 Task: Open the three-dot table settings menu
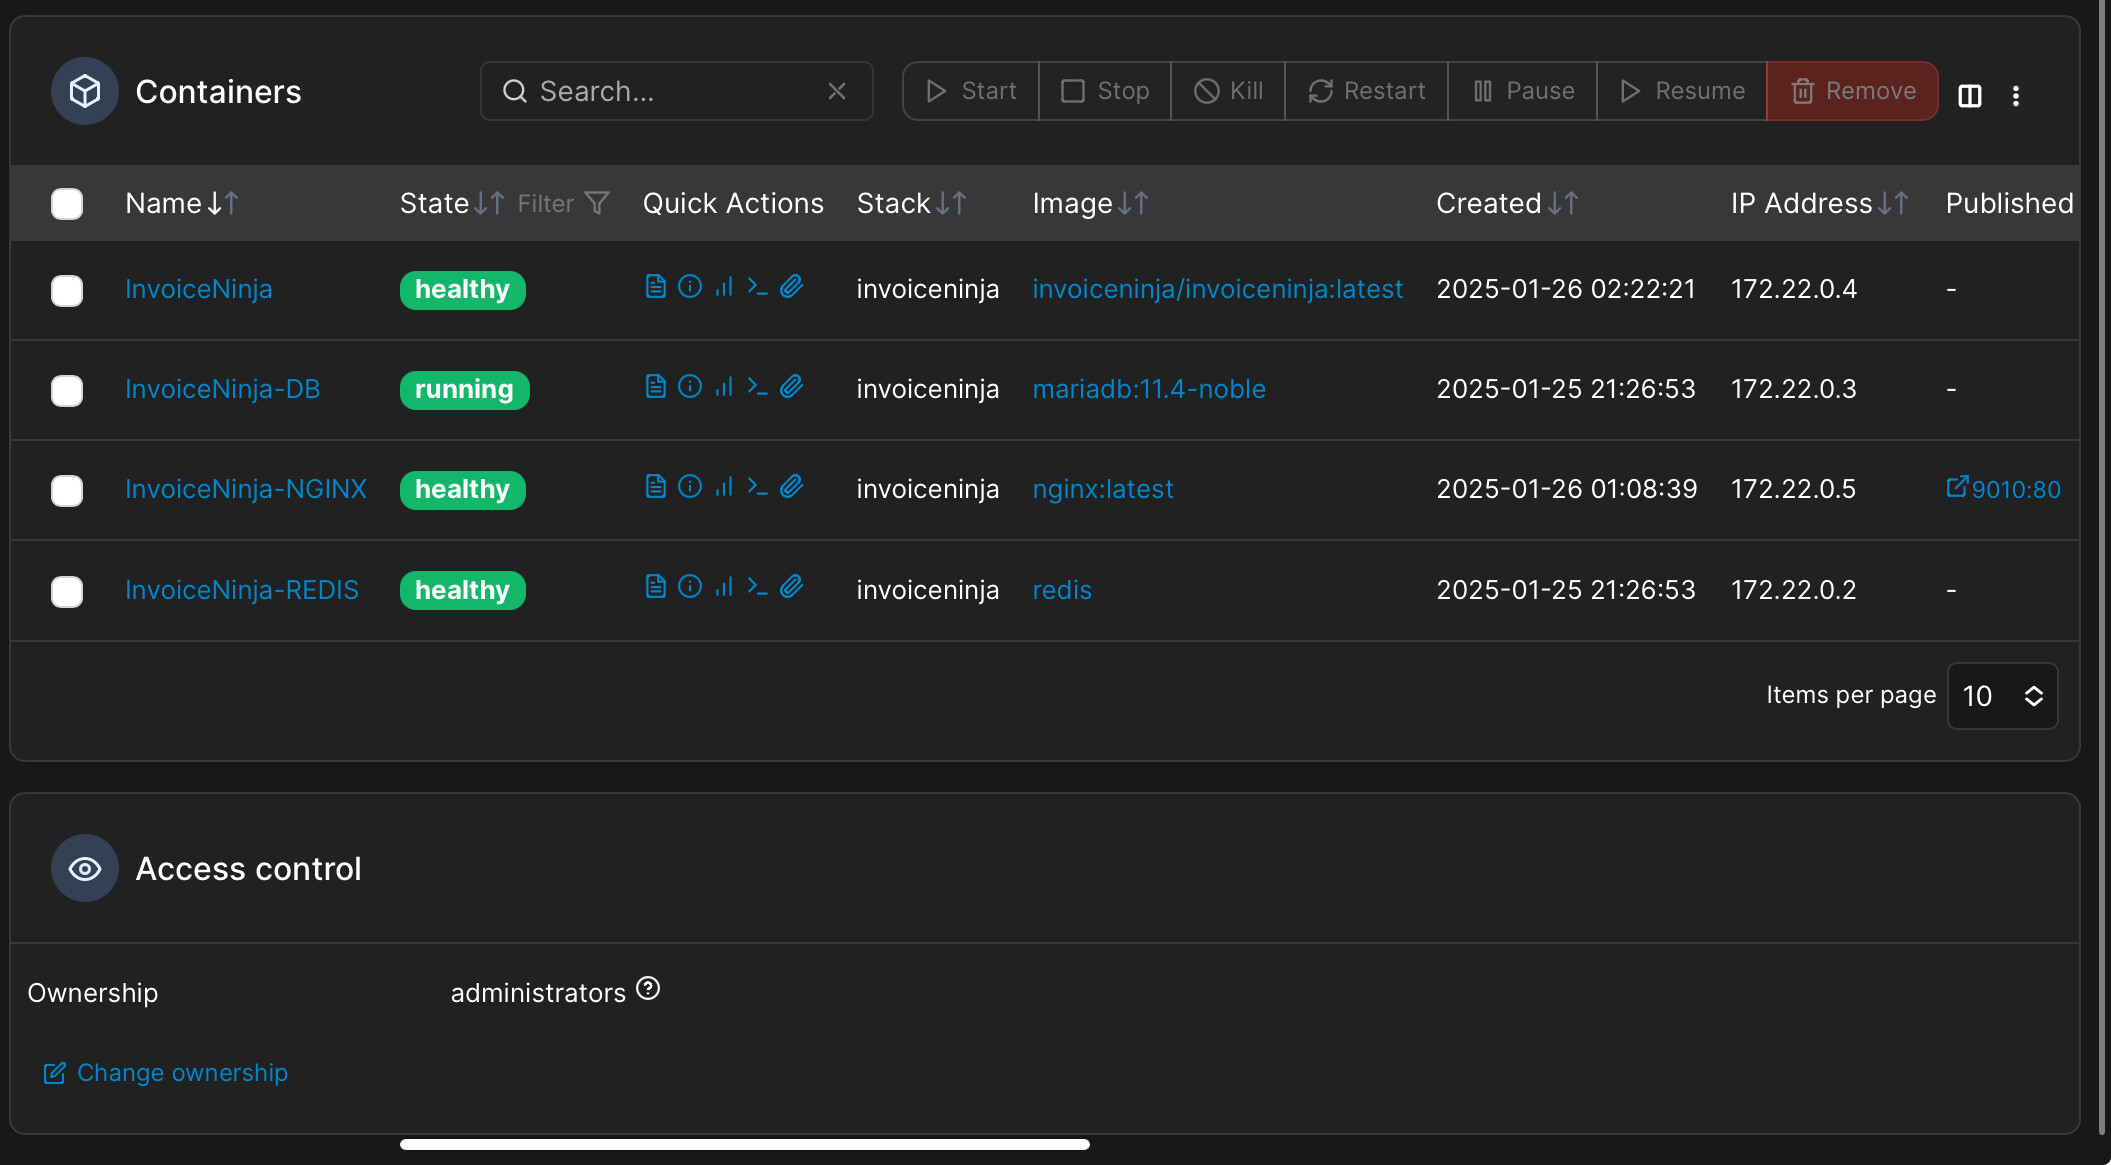(x=2016, y=95)
